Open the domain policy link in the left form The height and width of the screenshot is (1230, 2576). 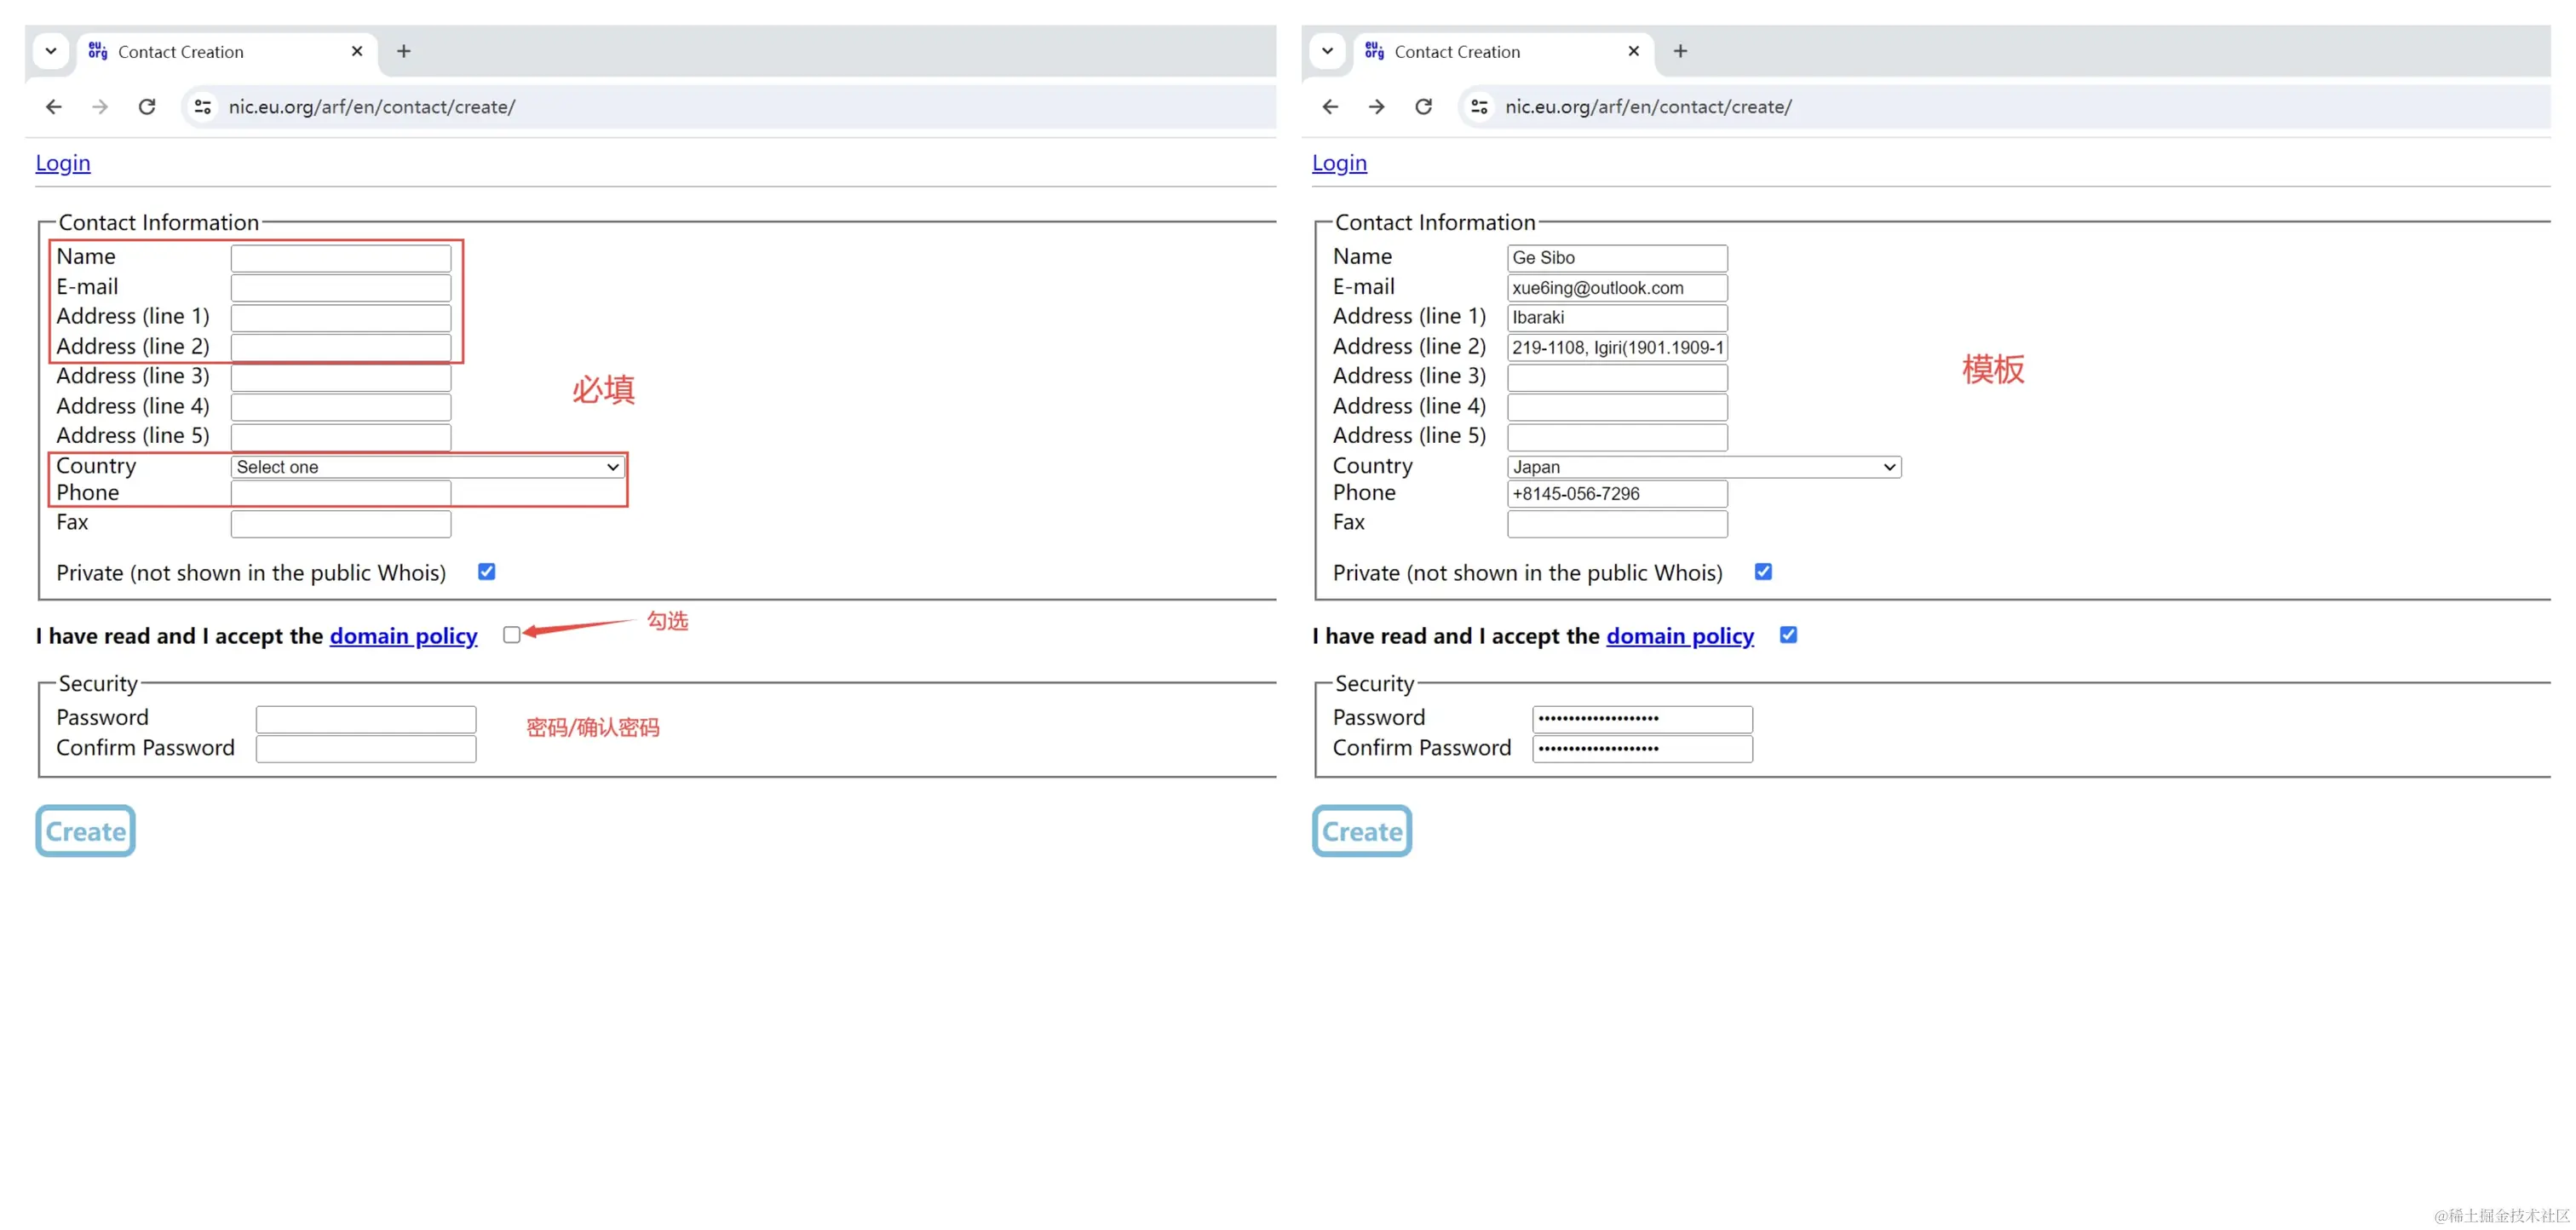403,636
